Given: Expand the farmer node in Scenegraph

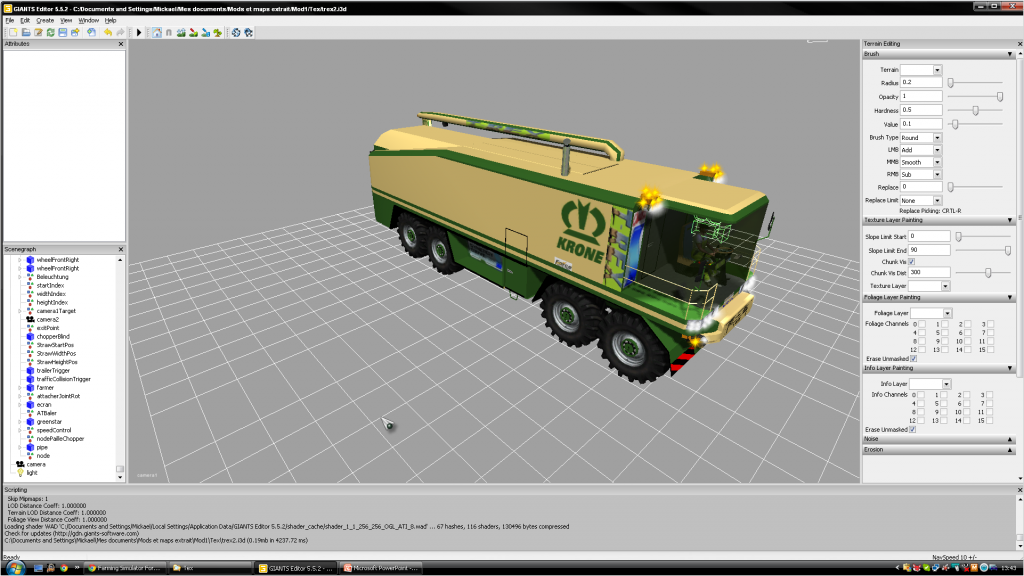Looking at the screenshot, I should tap(20, 387).
